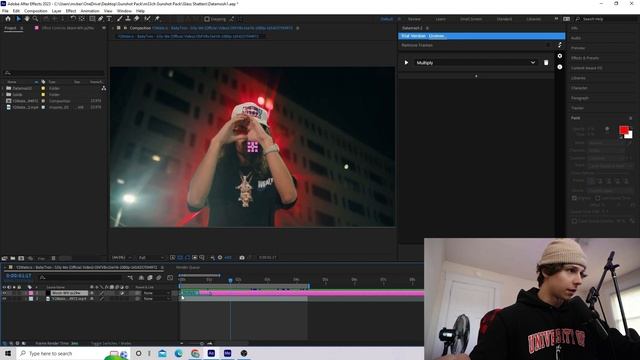Select the Type text tool
The height and width of the screenshot is (360, 640).
[109, 19]
